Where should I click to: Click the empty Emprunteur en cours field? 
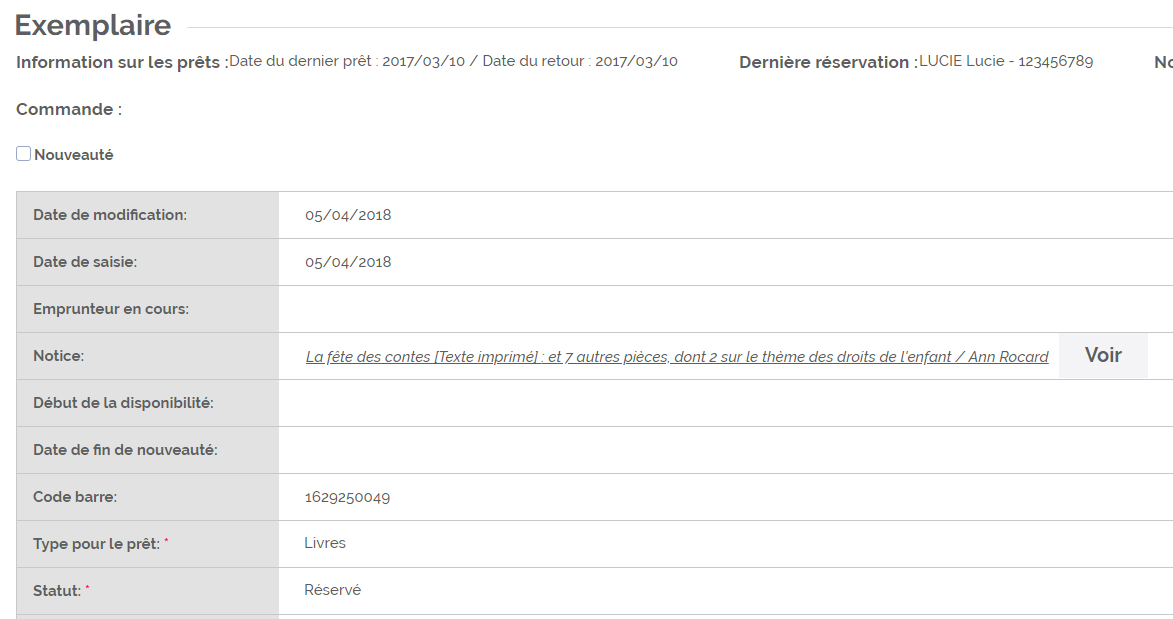[726, 309]
